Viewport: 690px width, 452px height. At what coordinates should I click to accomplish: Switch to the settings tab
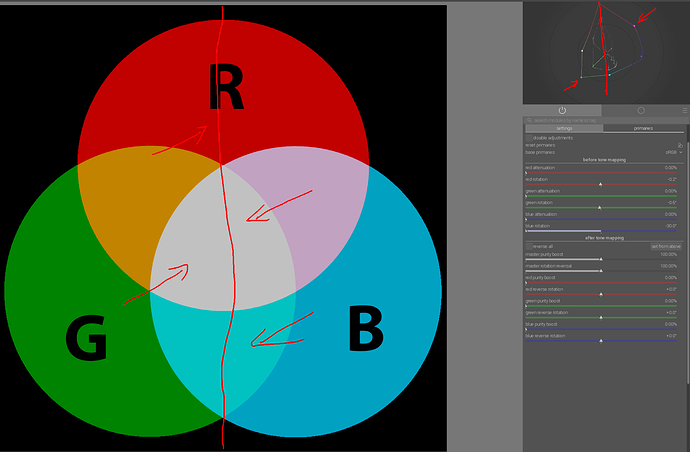pos(564,129)
